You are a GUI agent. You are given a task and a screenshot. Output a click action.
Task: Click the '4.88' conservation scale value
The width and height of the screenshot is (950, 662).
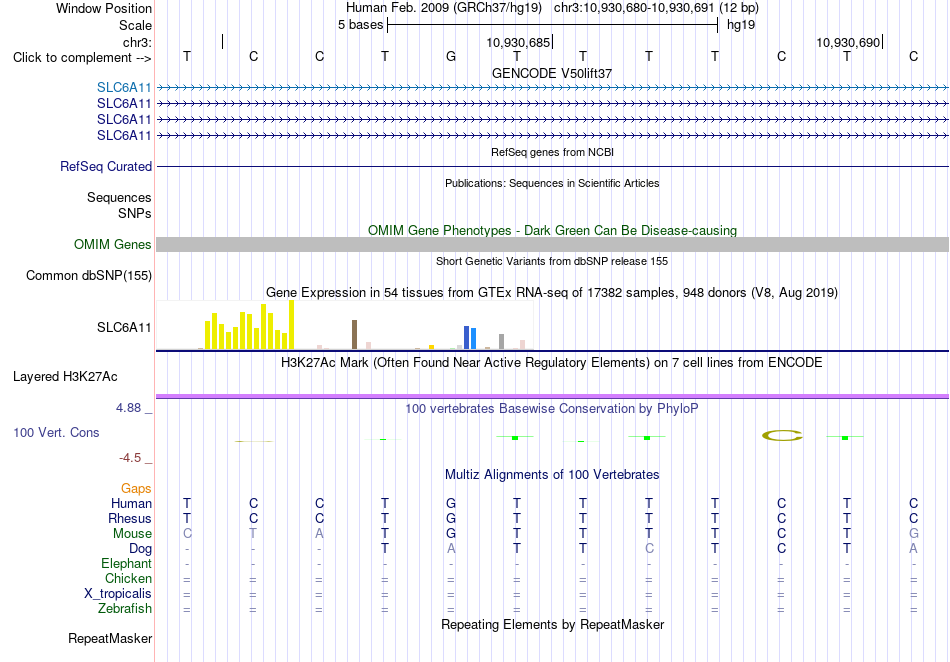pos(128,408)
